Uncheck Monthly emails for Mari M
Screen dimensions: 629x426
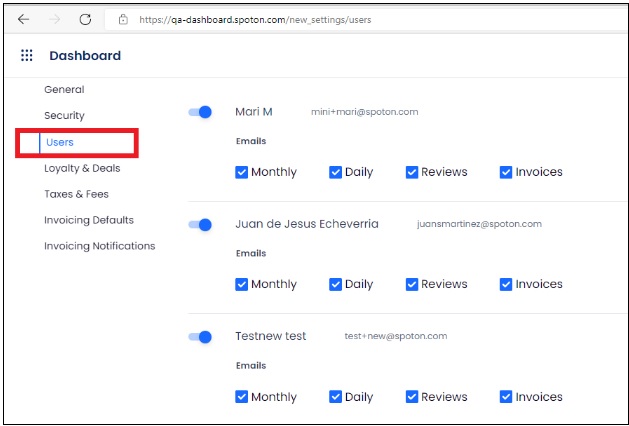(241, 172)
